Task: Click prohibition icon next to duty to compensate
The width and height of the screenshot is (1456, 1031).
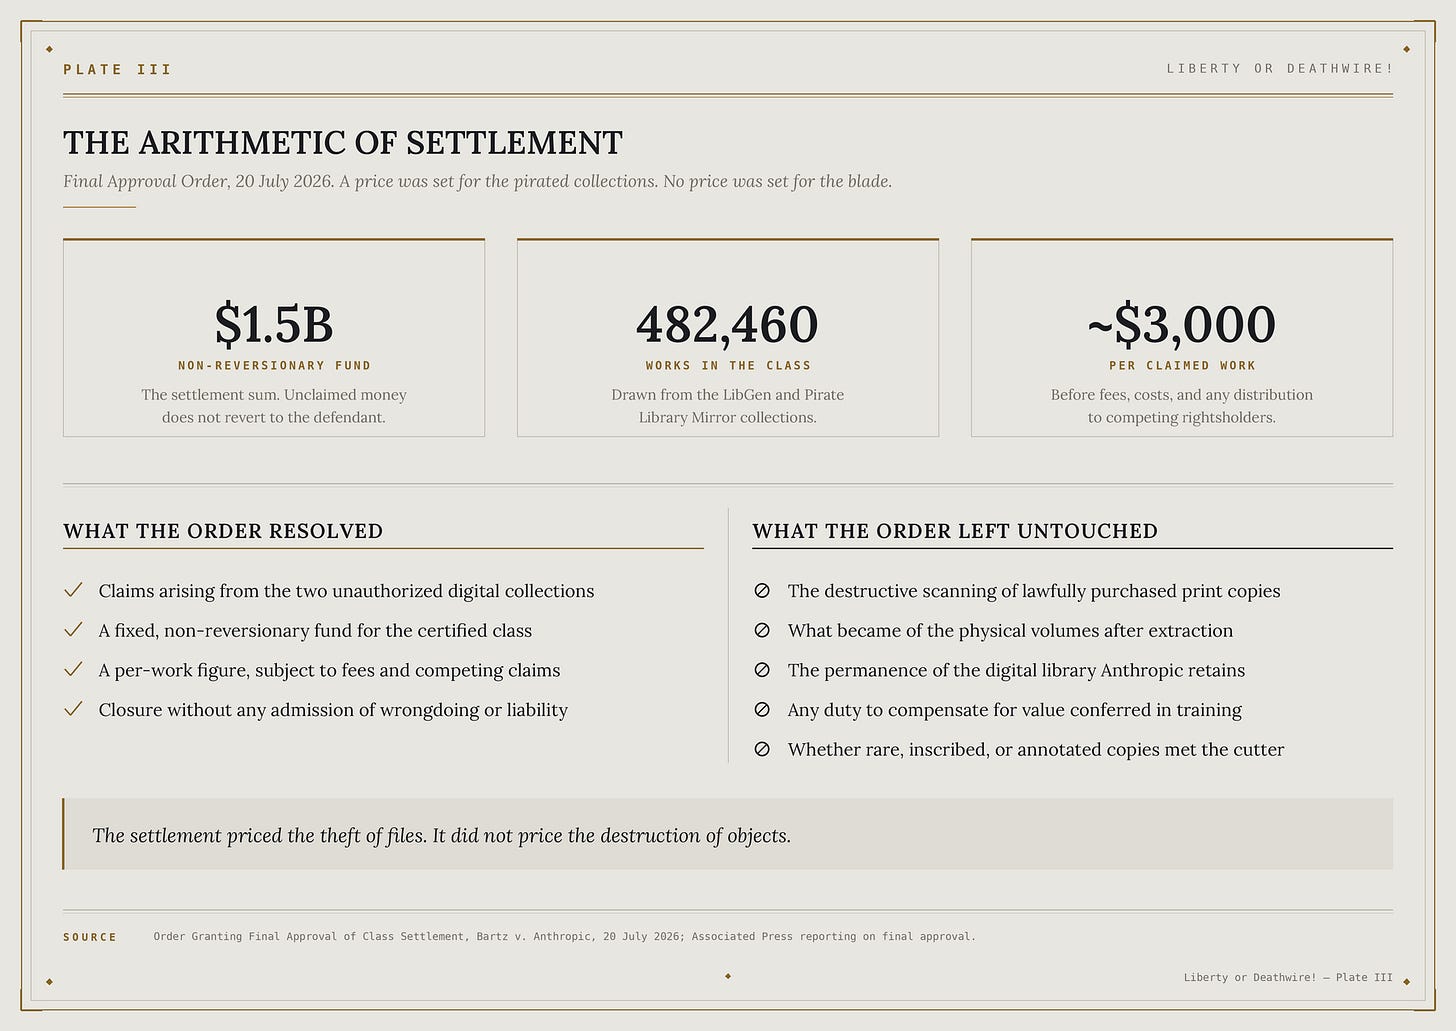Action: pyautogui.click(x=762, y=710)
